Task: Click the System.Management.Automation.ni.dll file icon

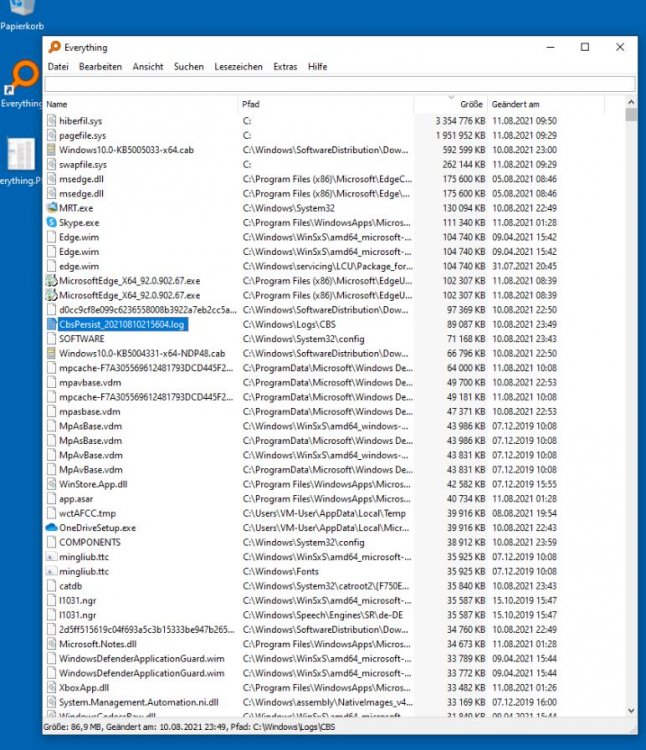Action: pos(52,702)
